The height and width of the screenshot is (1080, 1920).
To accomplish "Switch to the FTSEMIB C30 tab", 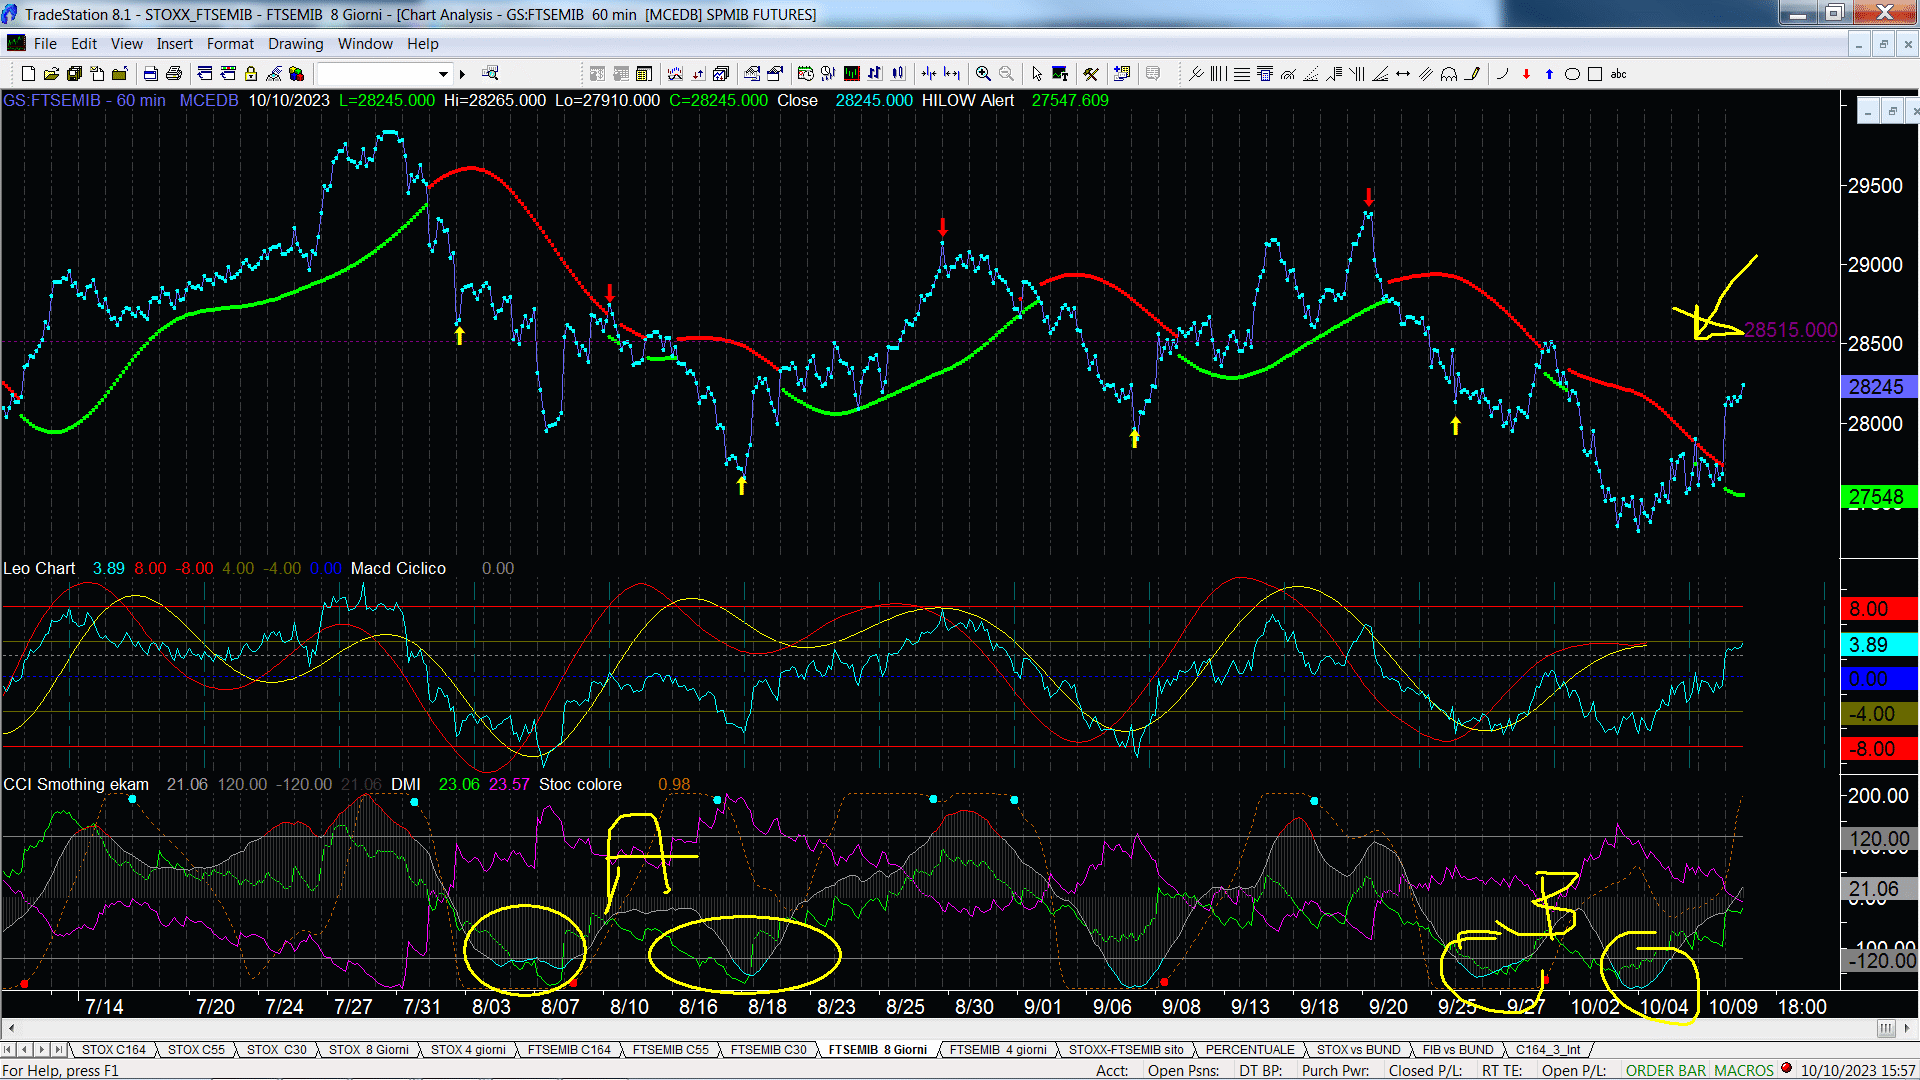I will pyautogui.click(x=768, y=1050).
